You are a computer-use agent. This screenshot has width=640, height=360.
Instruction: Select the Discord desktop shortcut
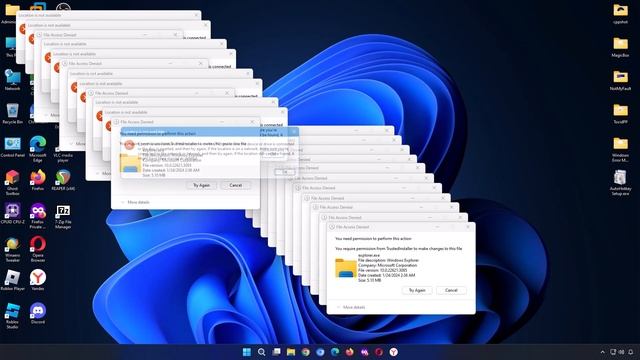[38, 314]
